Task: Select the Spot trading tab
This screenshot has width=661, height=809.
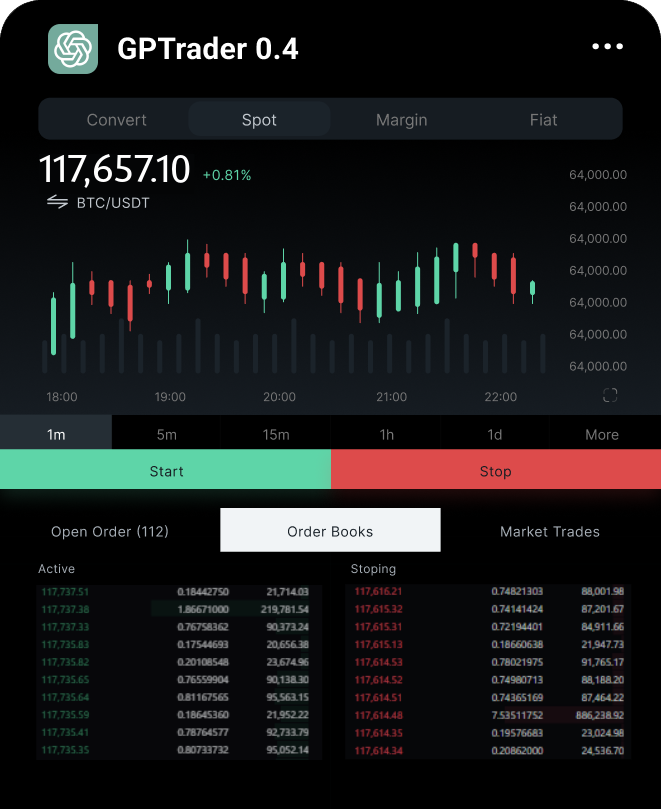Action: tap(259, 120)
